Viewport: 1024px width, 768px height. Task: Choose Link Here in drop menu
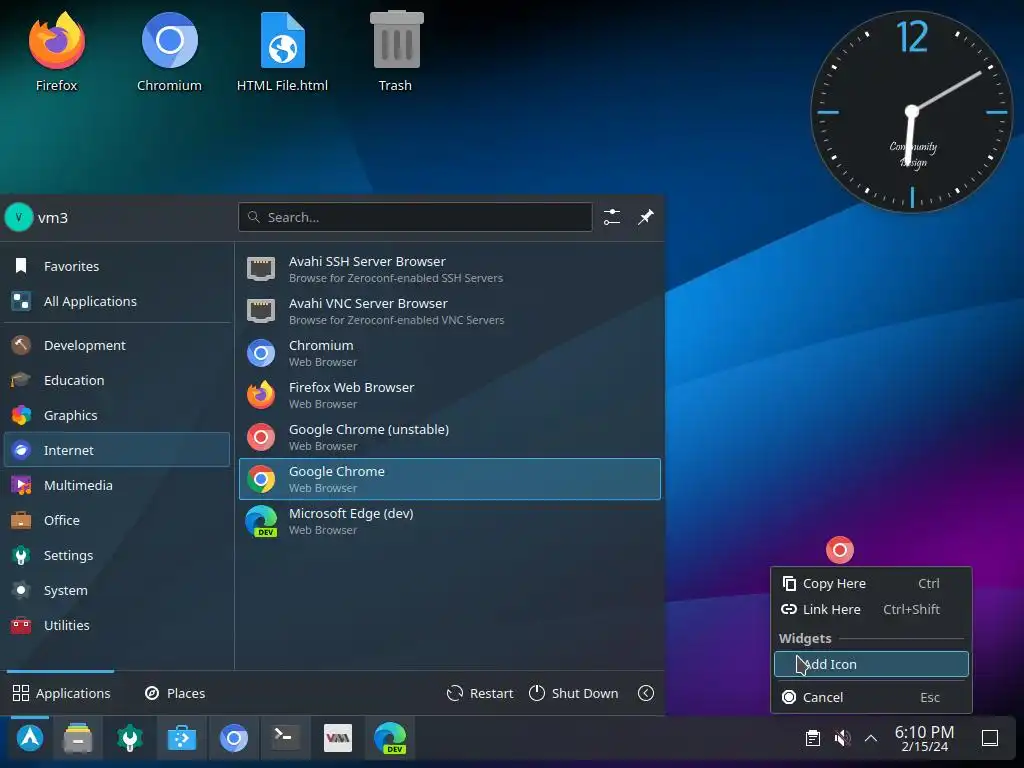pyautogui.click(x=871, y=609)
